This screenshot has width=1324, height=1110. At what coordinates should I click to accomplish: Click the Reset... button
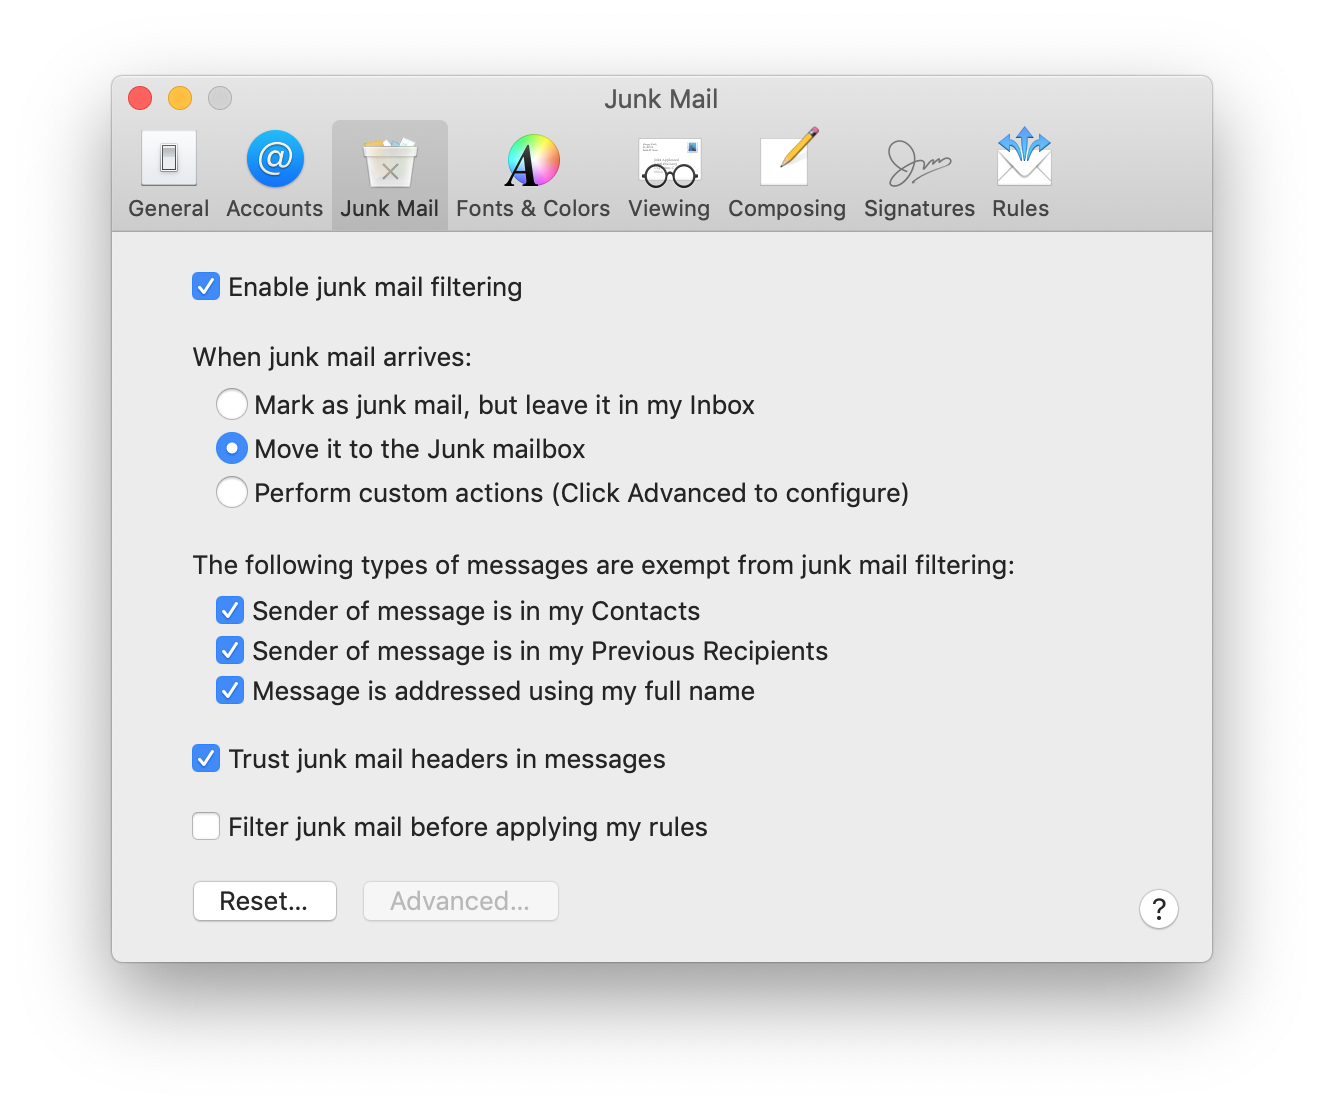click(265, 901)
